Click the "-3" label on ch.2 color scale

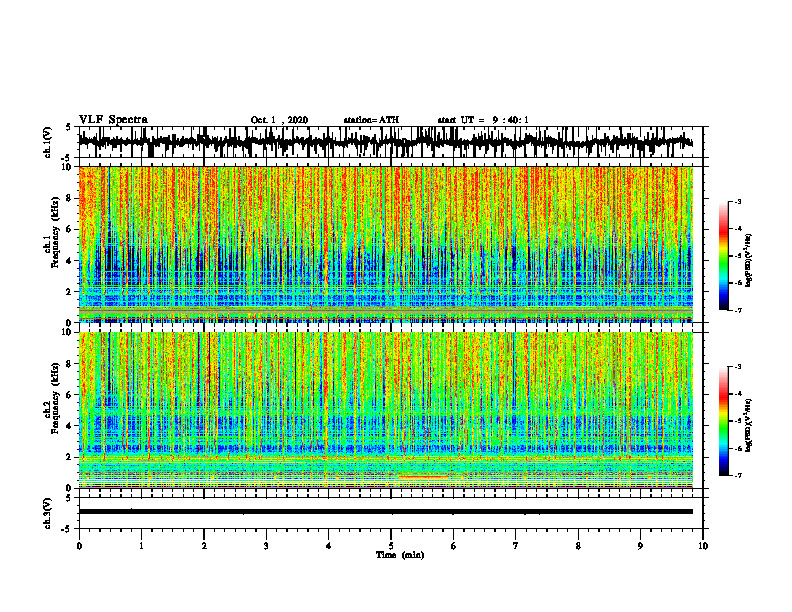737,367
